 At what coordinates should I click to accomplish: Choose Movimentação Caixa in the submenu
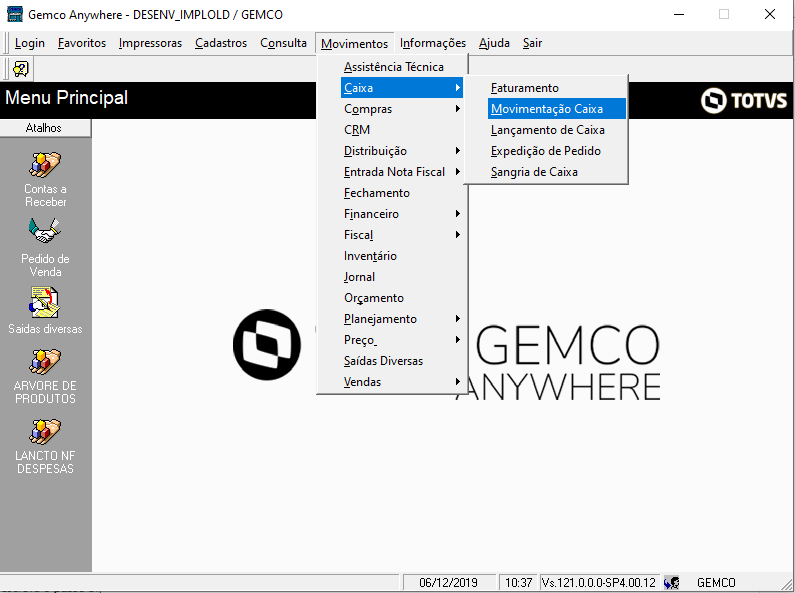pyautogui.click(x=557, y=109)
